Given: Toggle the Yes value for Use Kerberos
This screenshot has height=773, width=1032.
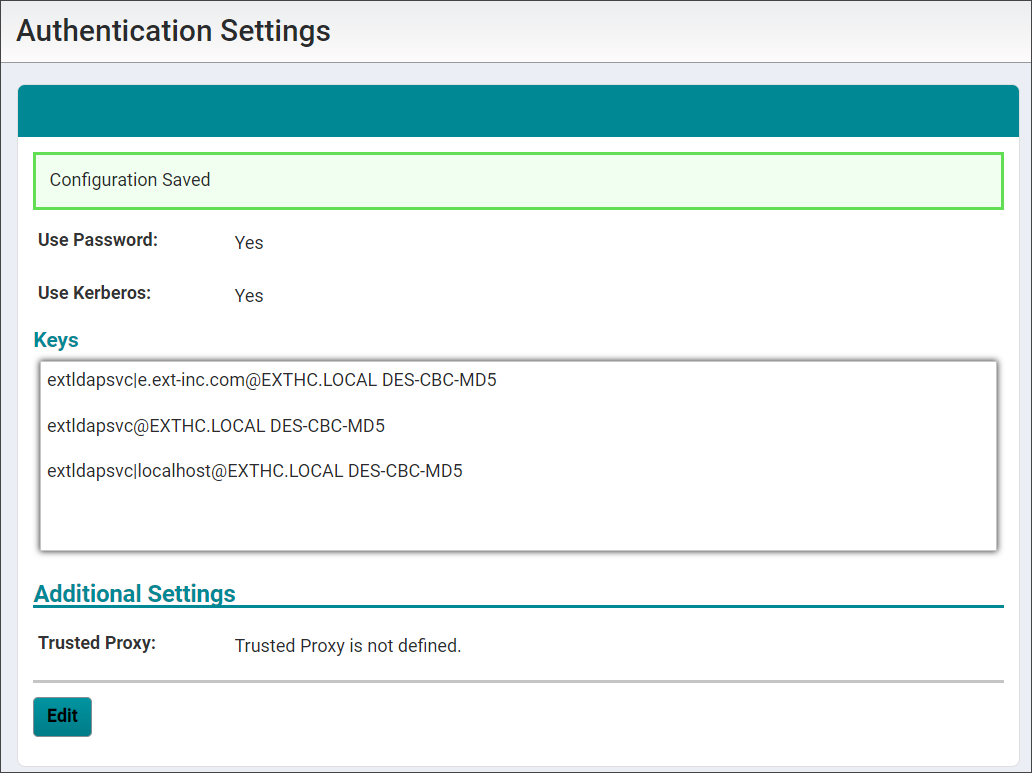Looking at the screenshot, I should [248, 296].
